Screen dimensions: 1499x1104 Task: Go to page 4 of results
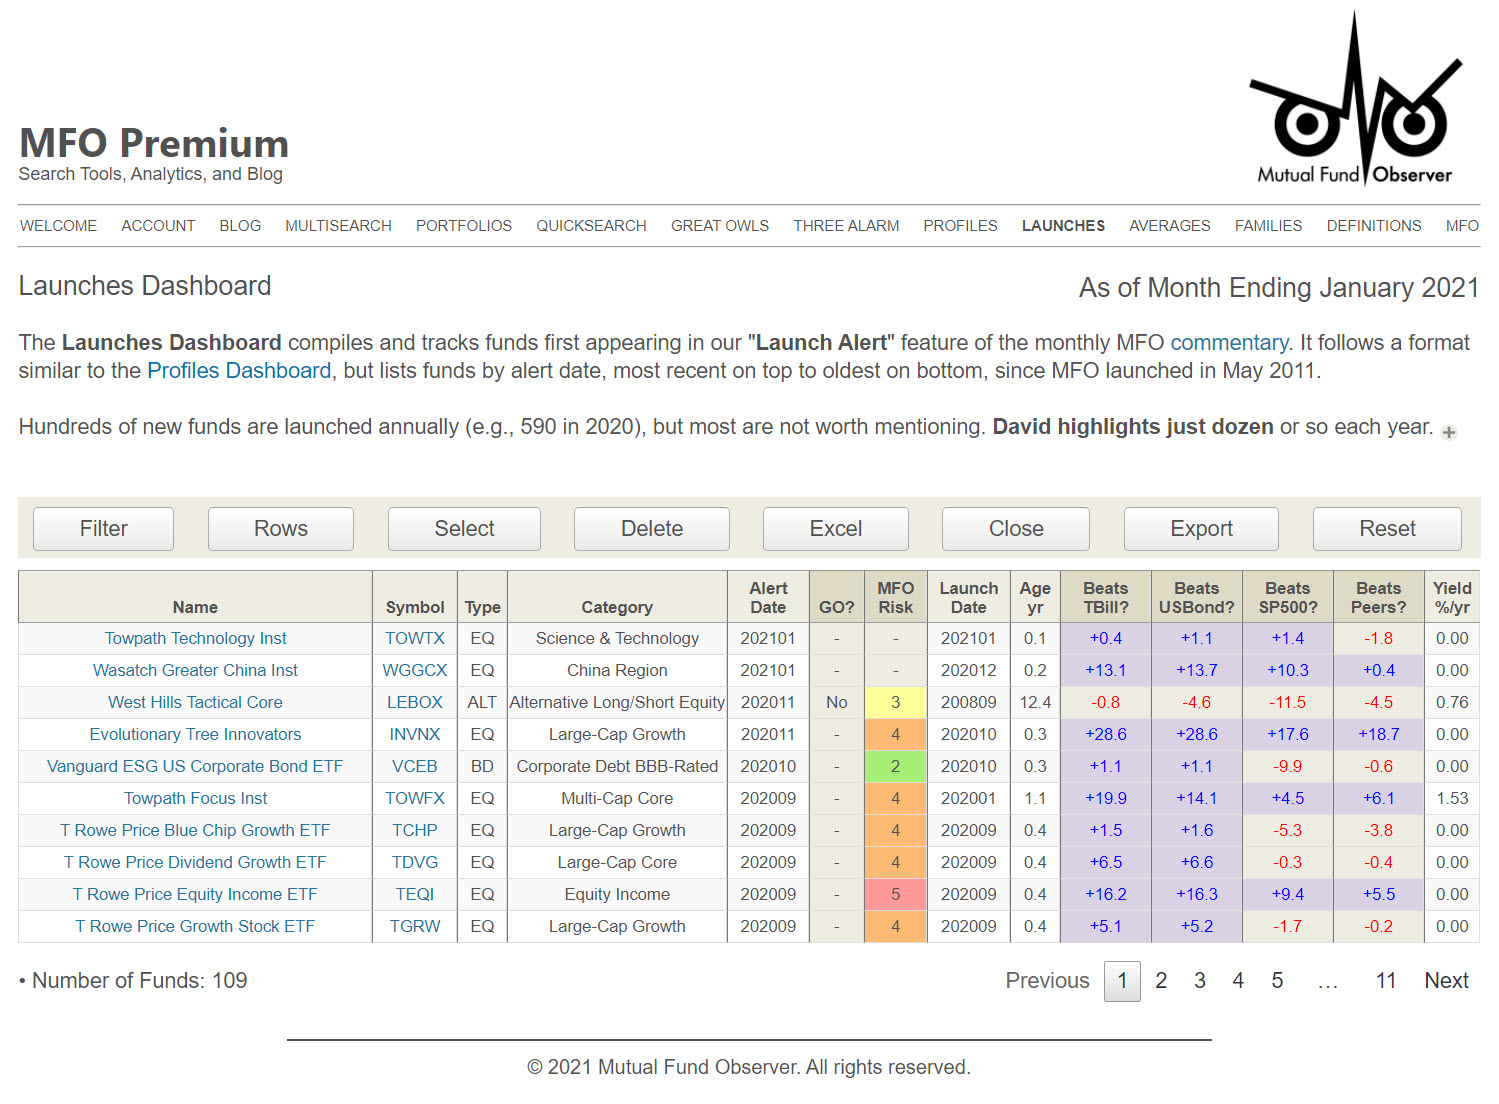1238,981
